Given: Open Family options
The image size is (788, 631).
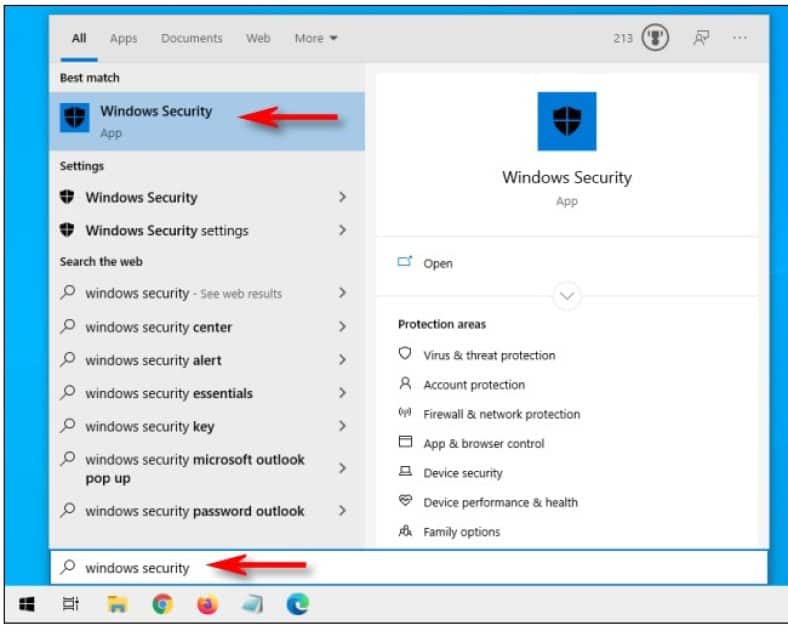Looking at the screenshot, I should click(x=461, y=532).
